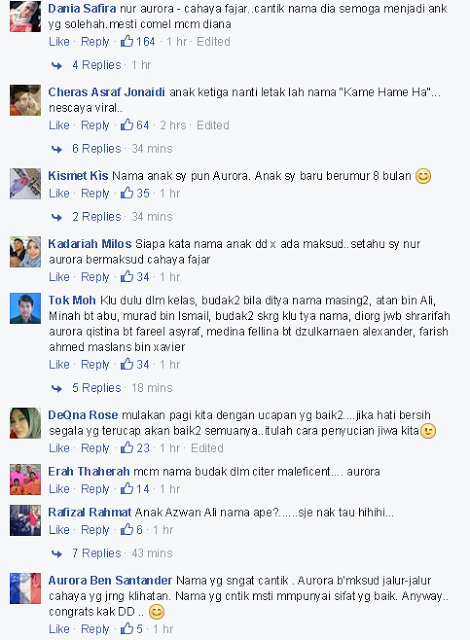Open Kismet Kis profile picture
Image resolution: width=470 pixels, height=640 pixels.
tap(25, 184)
